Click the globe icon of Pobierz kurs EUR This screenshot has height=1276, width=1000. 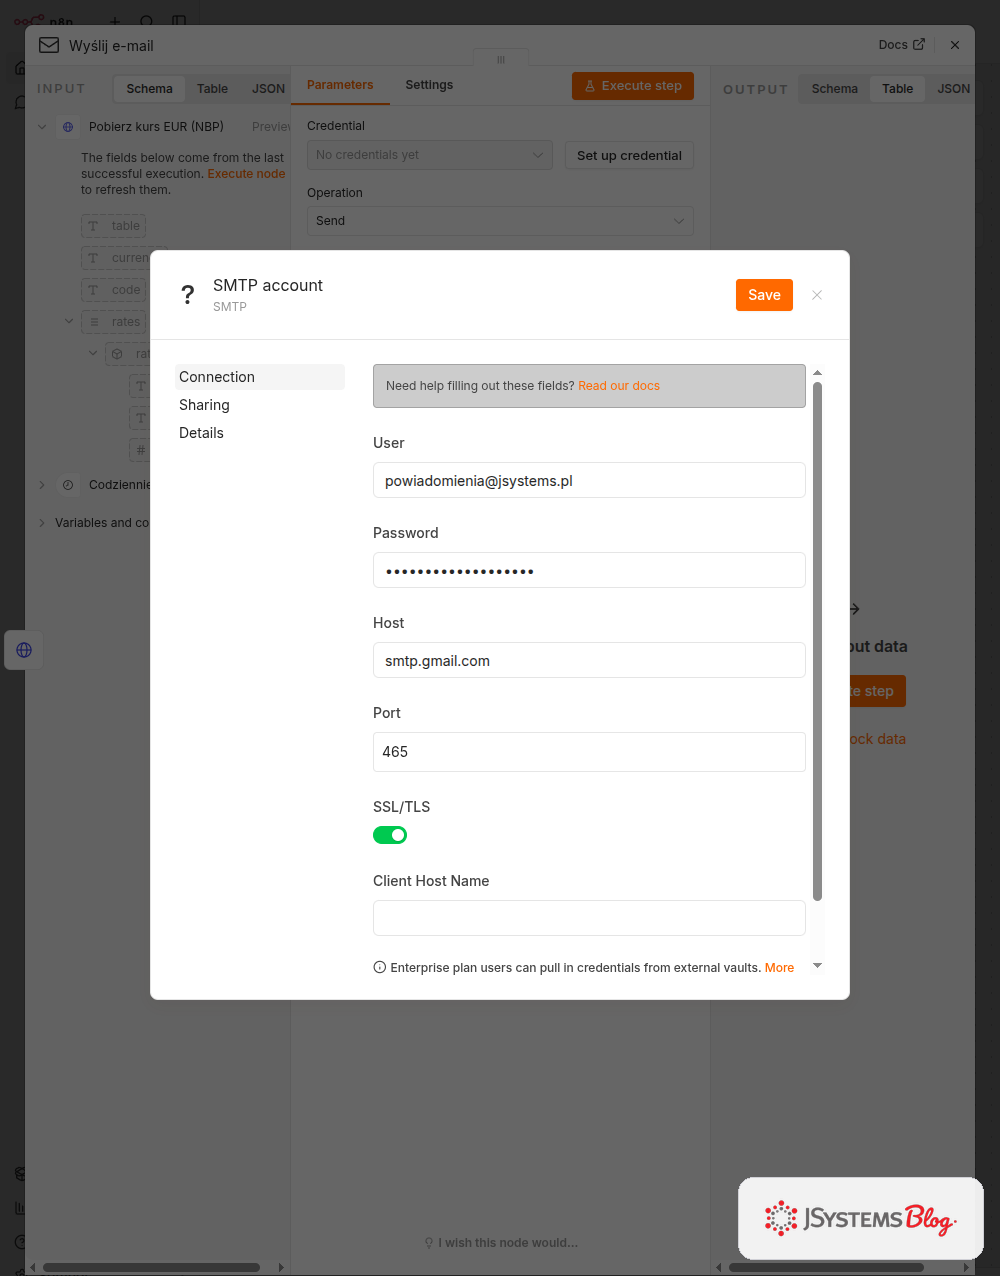[x=68, y=127]
